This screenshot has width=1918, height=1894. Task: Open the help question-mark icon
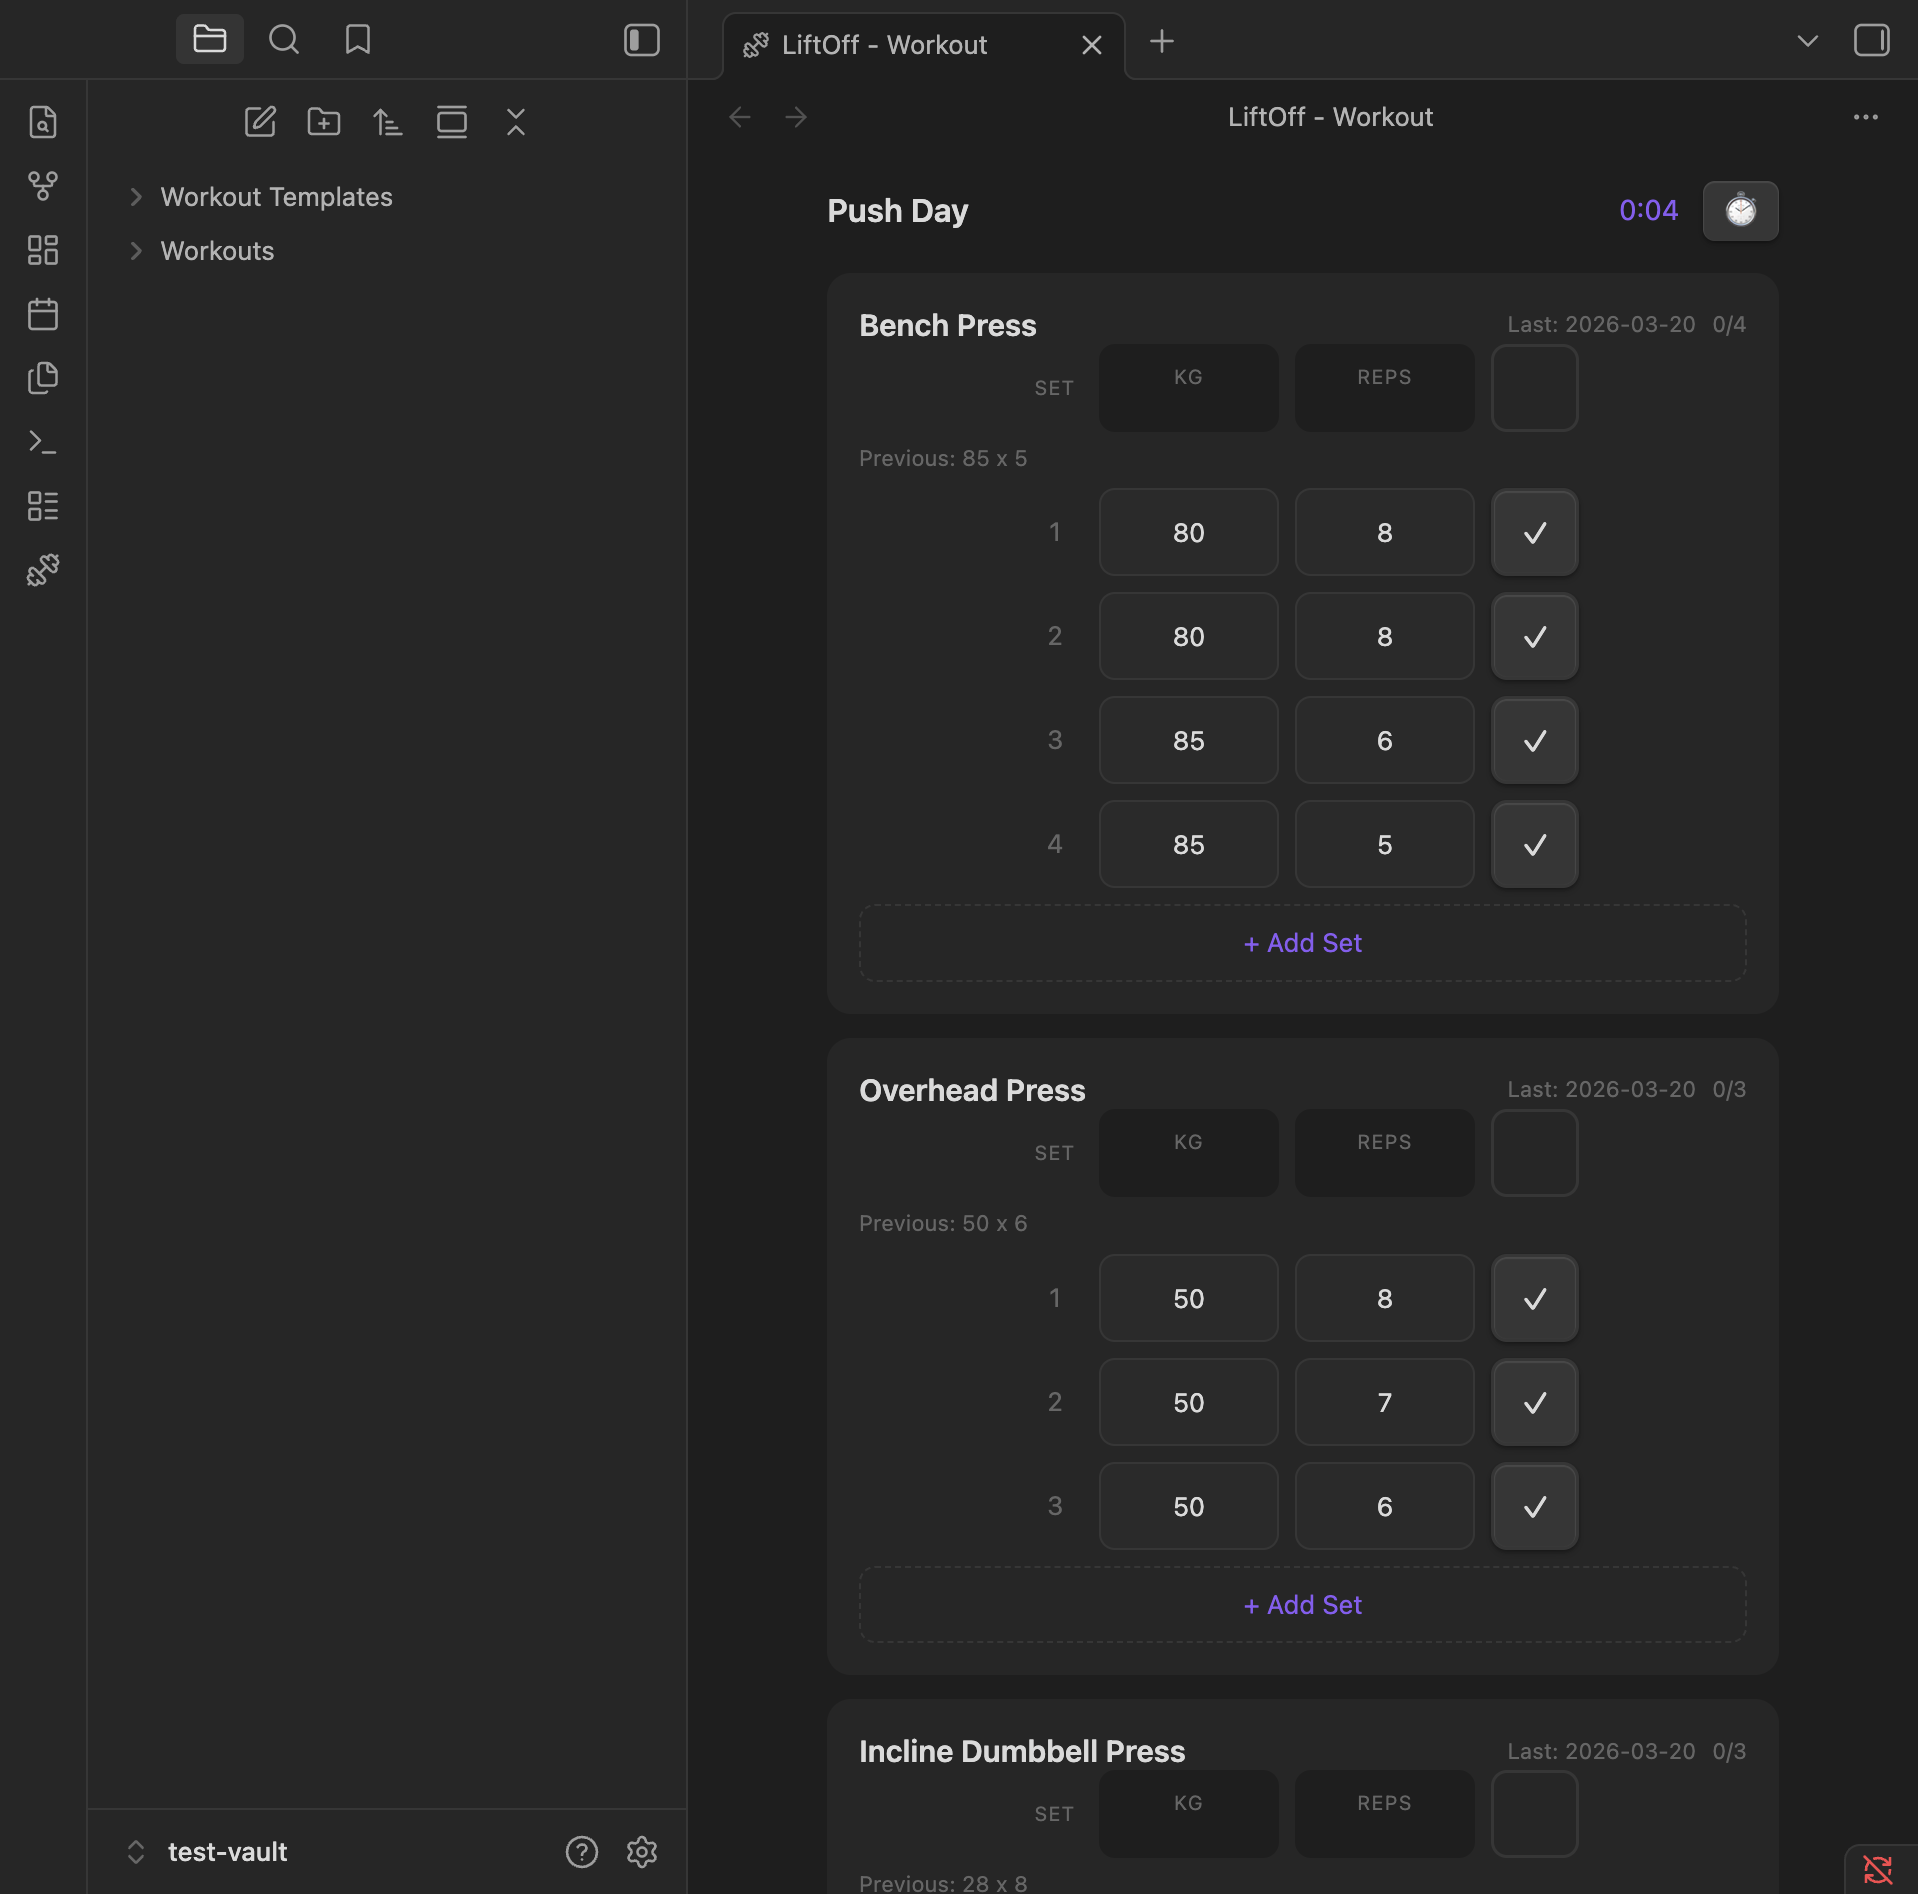[582, 1852]
